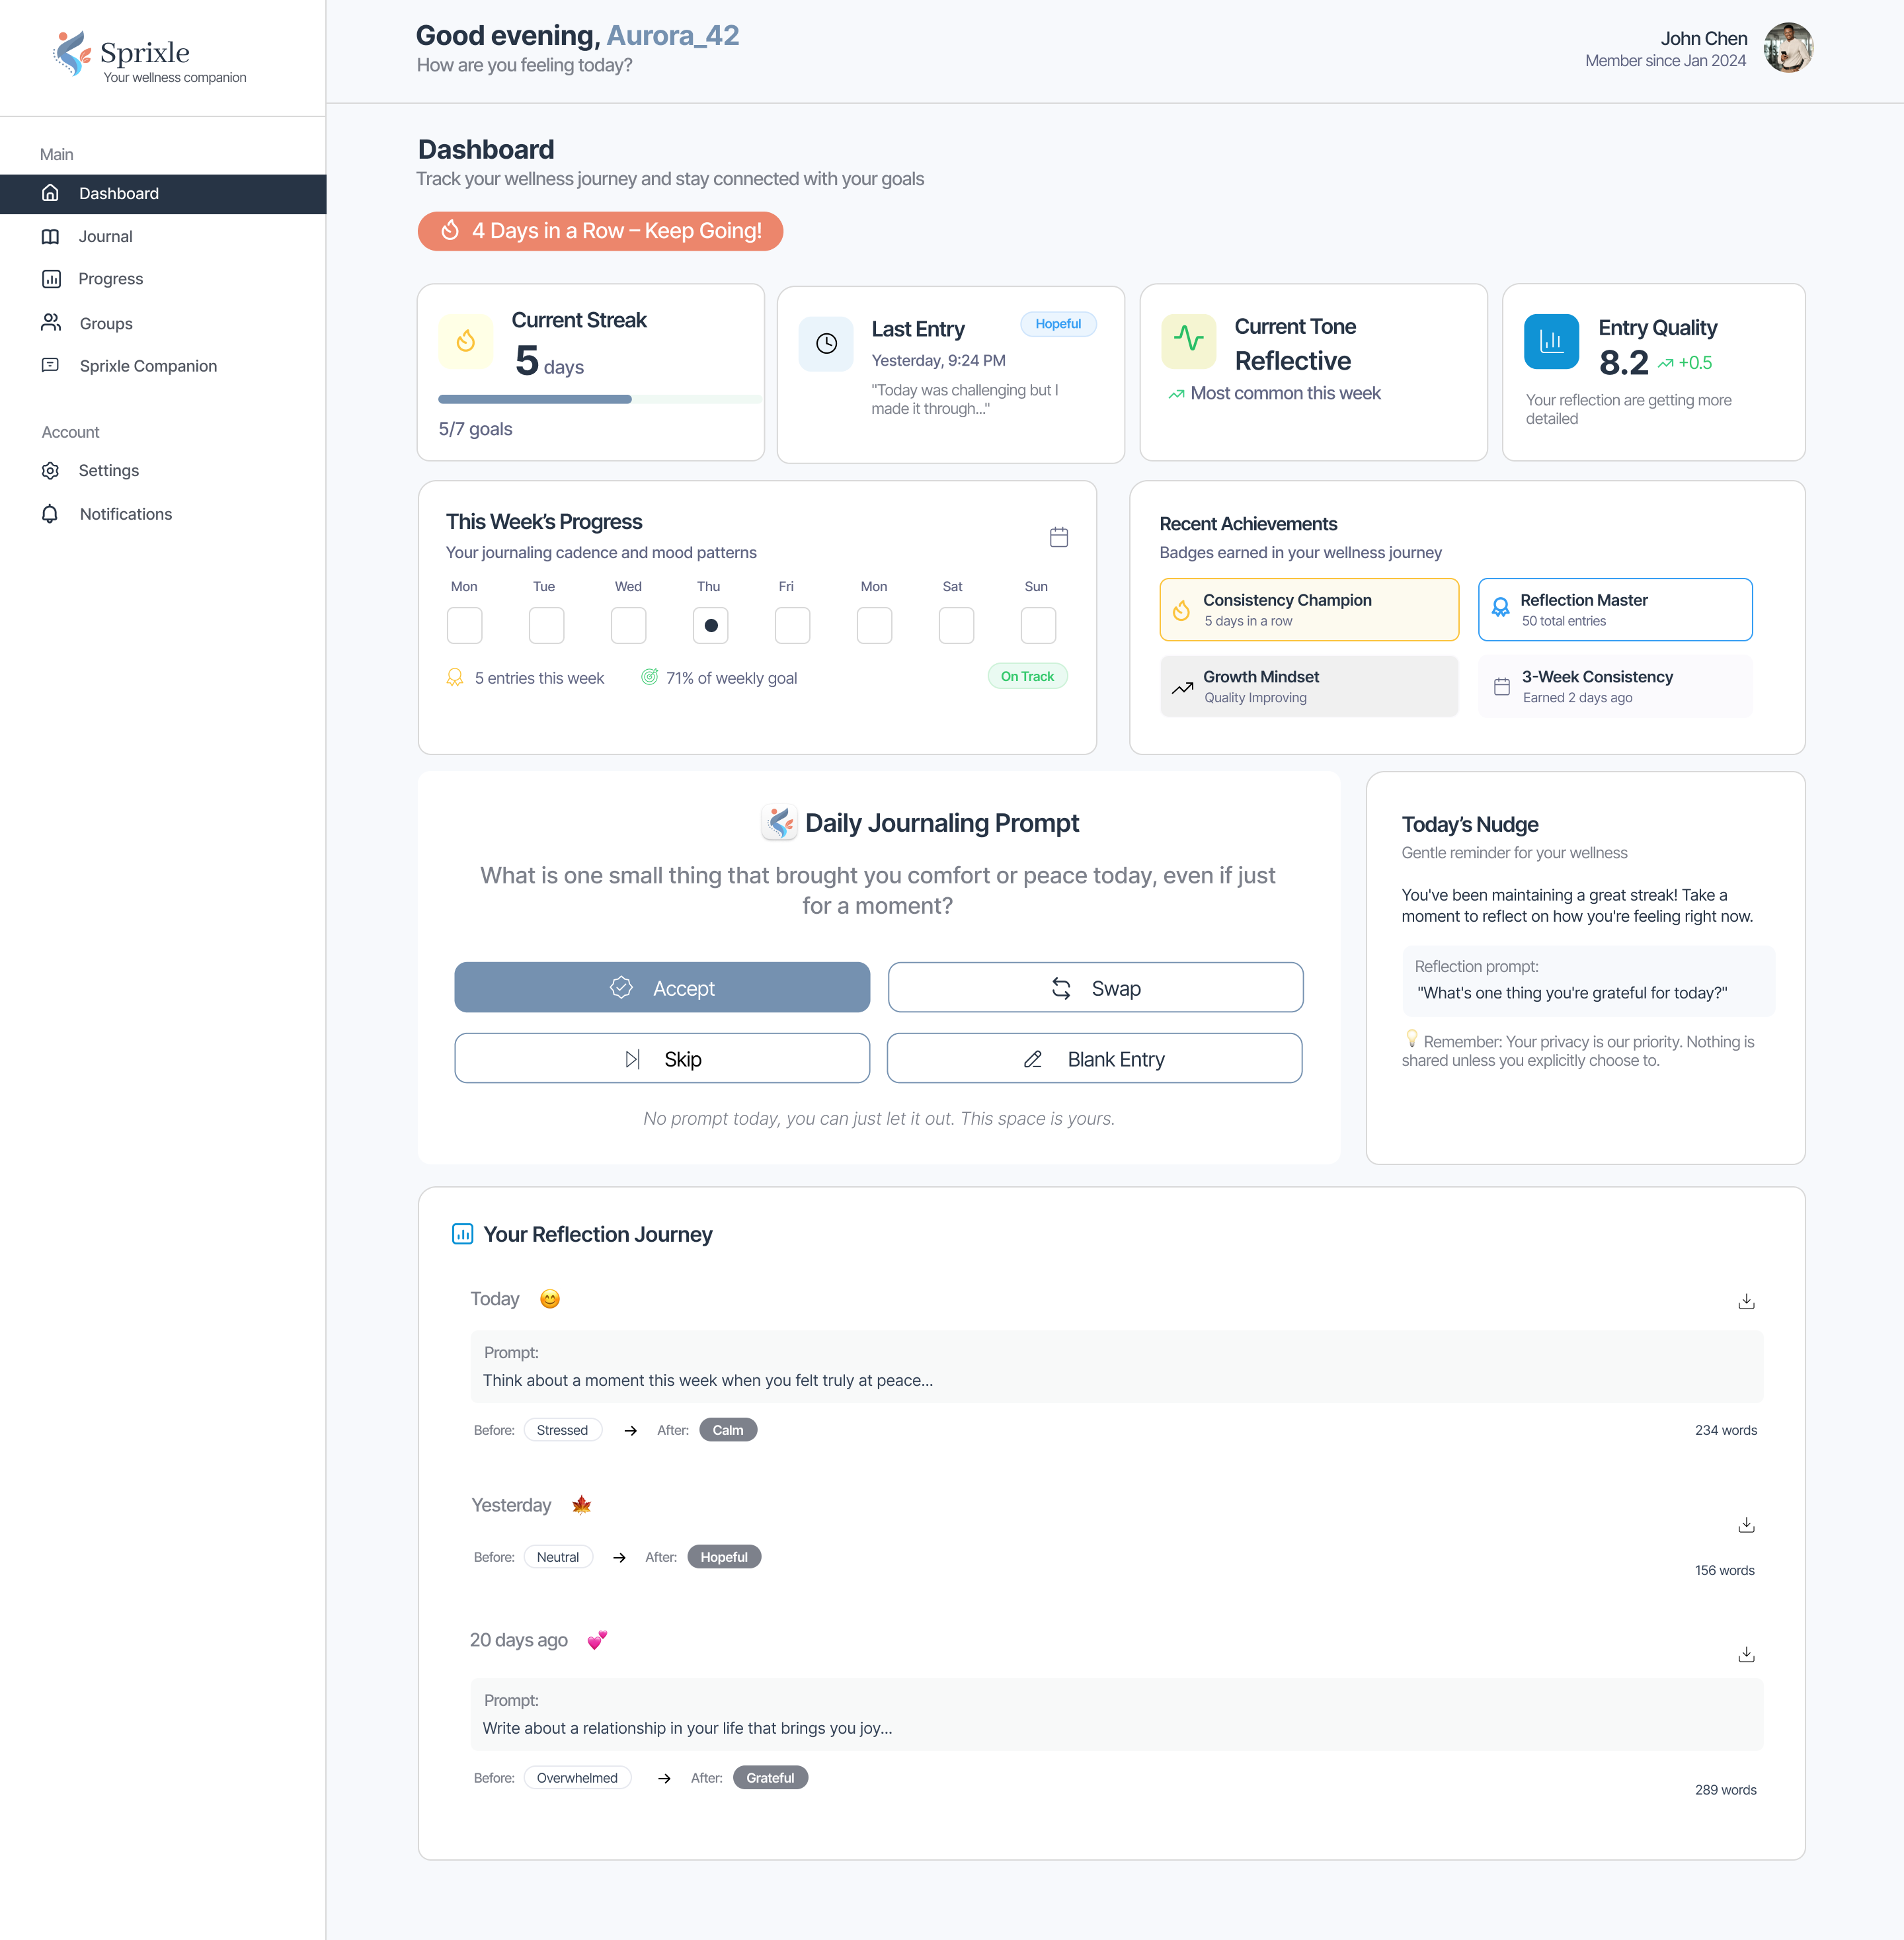Image resolution: width=1904 pixels, height=1940 pixels.
Task: Go to Sprixle Companion in sidebar
Action: (147, 366)
